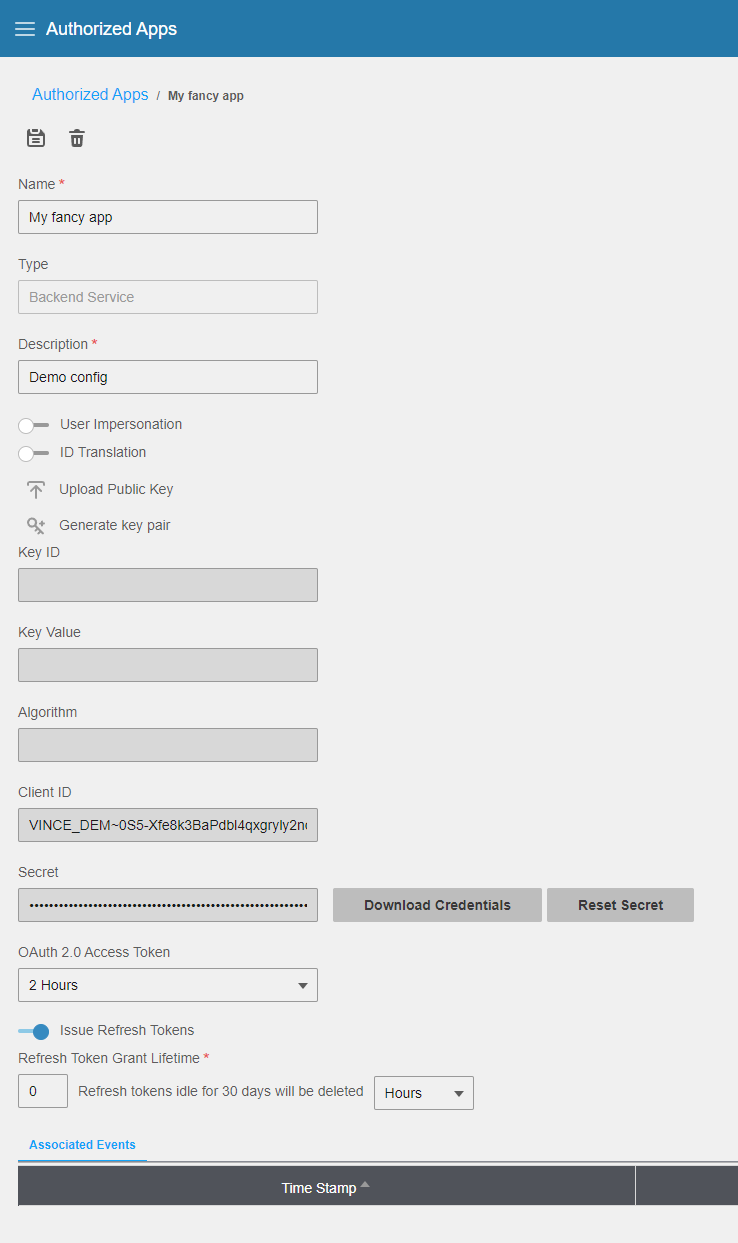Go to the Authorized Apps breadcrumb link
The width and height of the screenshot is (738, 1243).
(90, 95)
